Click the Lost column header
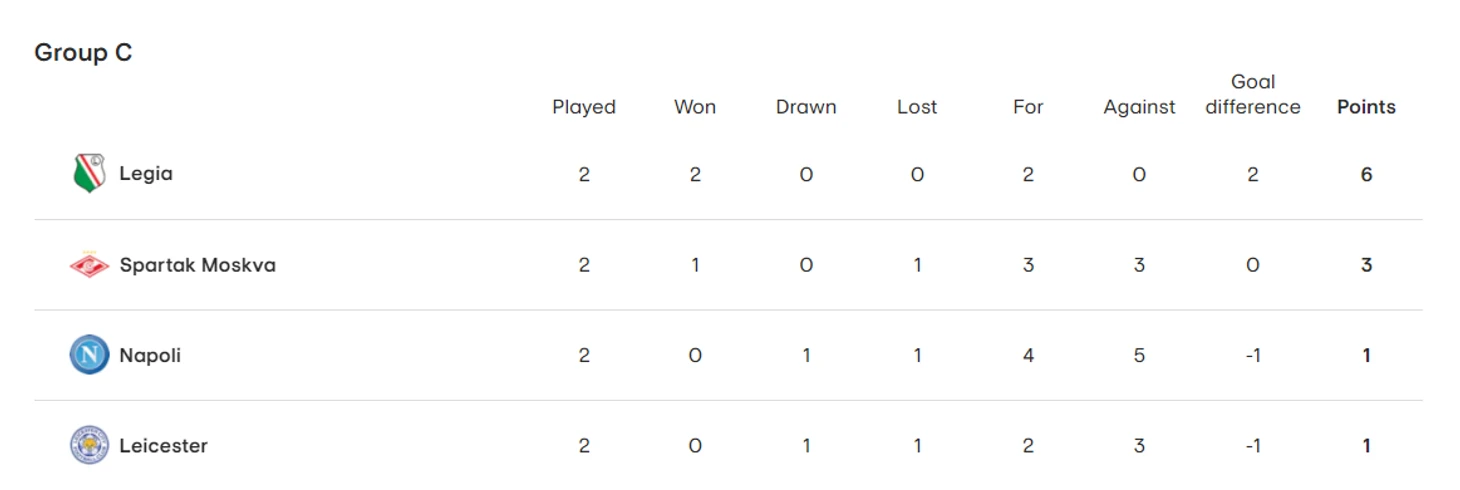The height and width of the screenshot is (490, 1460). pos(917,107)
